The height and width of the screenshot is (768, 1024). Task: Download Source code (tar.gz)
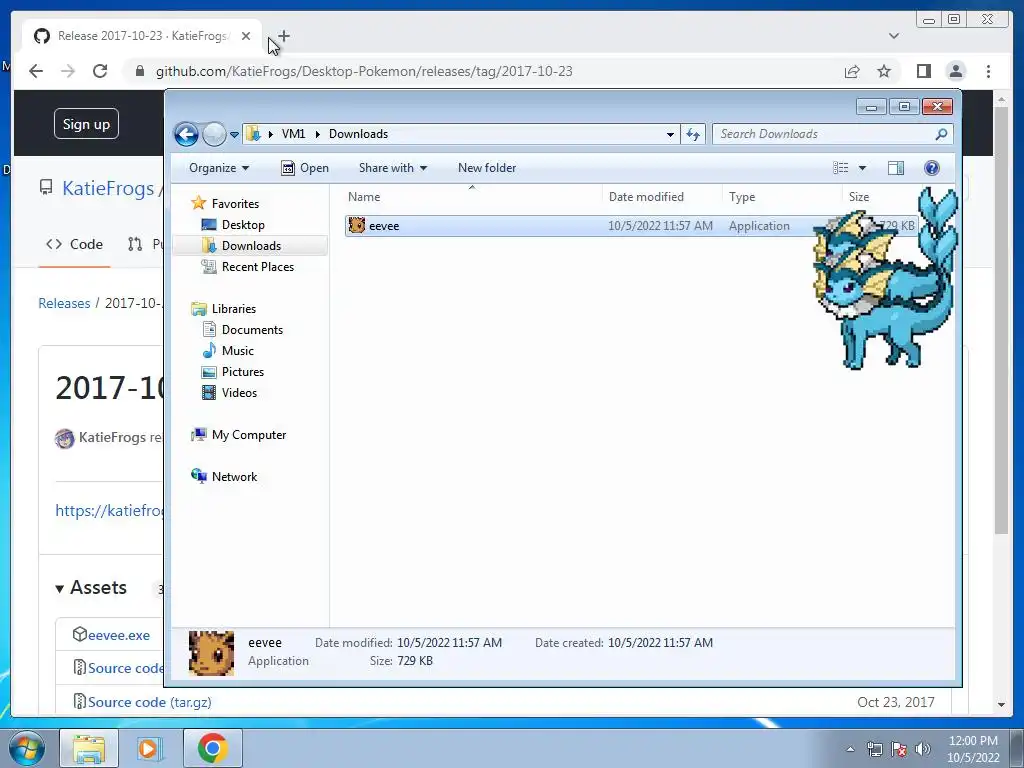150,702
